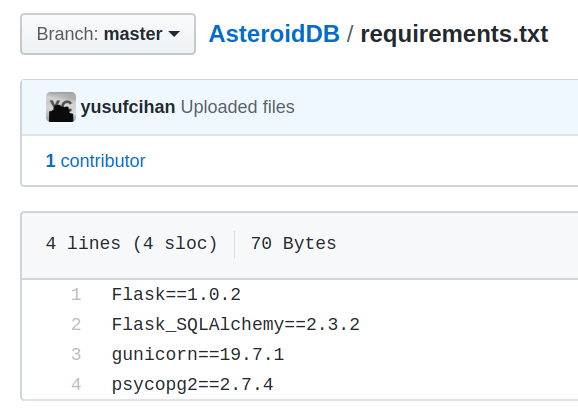Click the gunicorn==19.7.1 code line
578x412 pixels.
pyautogui.click(x=198, y=355)
